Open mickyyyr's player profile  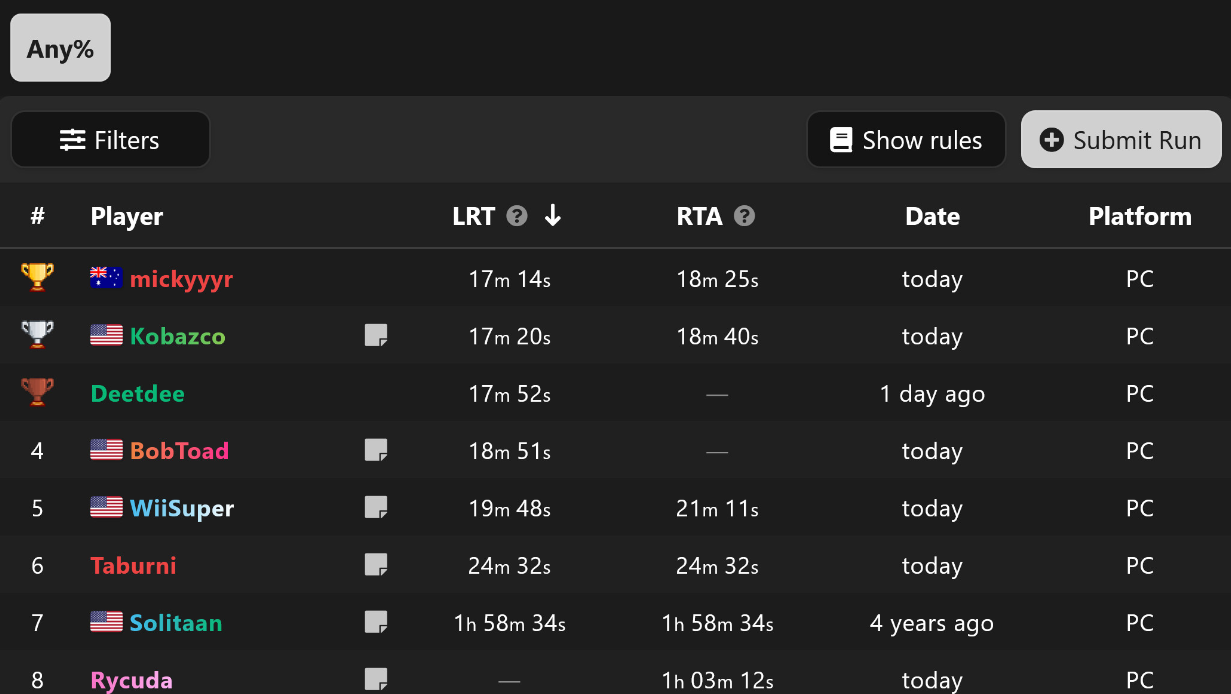181,279
